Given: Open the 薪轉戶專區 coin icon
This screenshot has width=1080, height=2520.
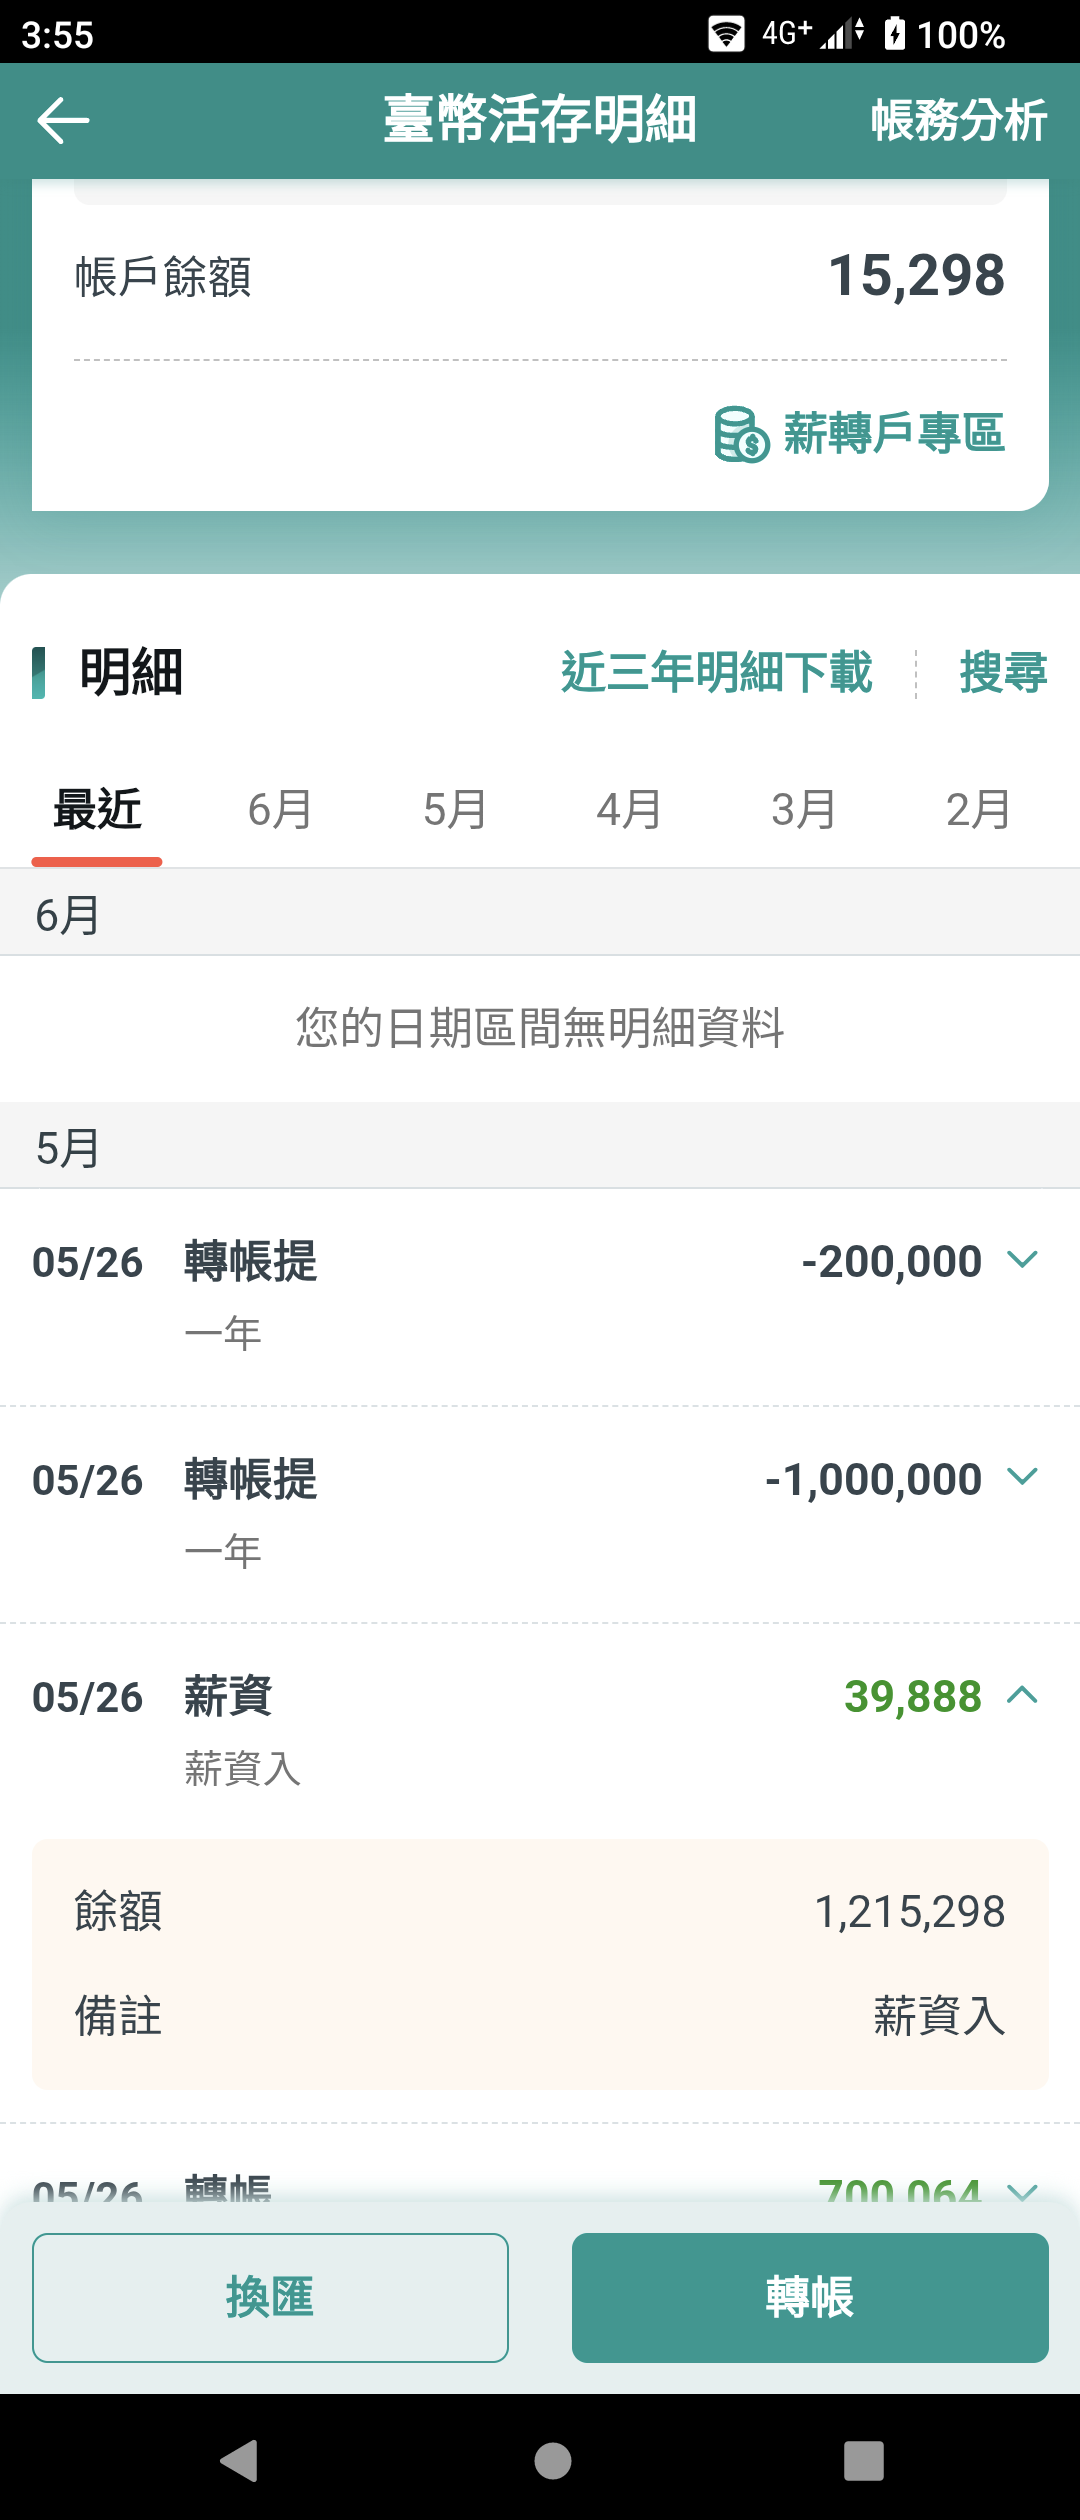Looking at the screenshot, I should (742, 435).
